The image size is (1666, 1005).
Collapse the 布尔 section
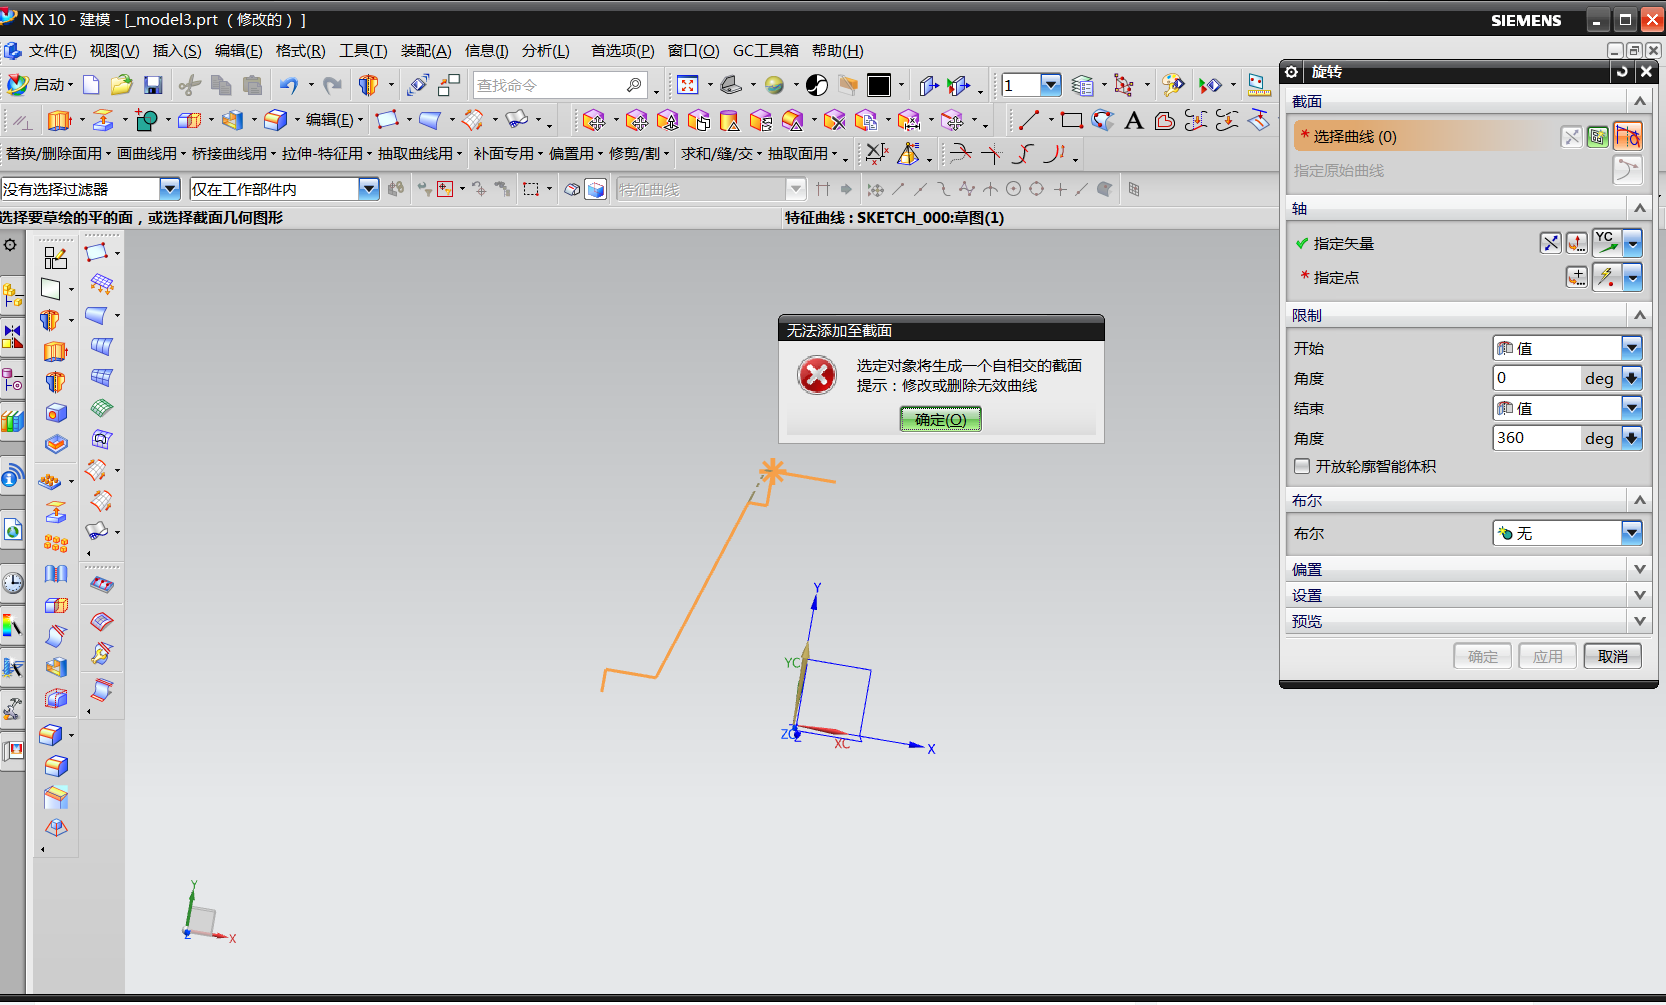(1640, 500)
